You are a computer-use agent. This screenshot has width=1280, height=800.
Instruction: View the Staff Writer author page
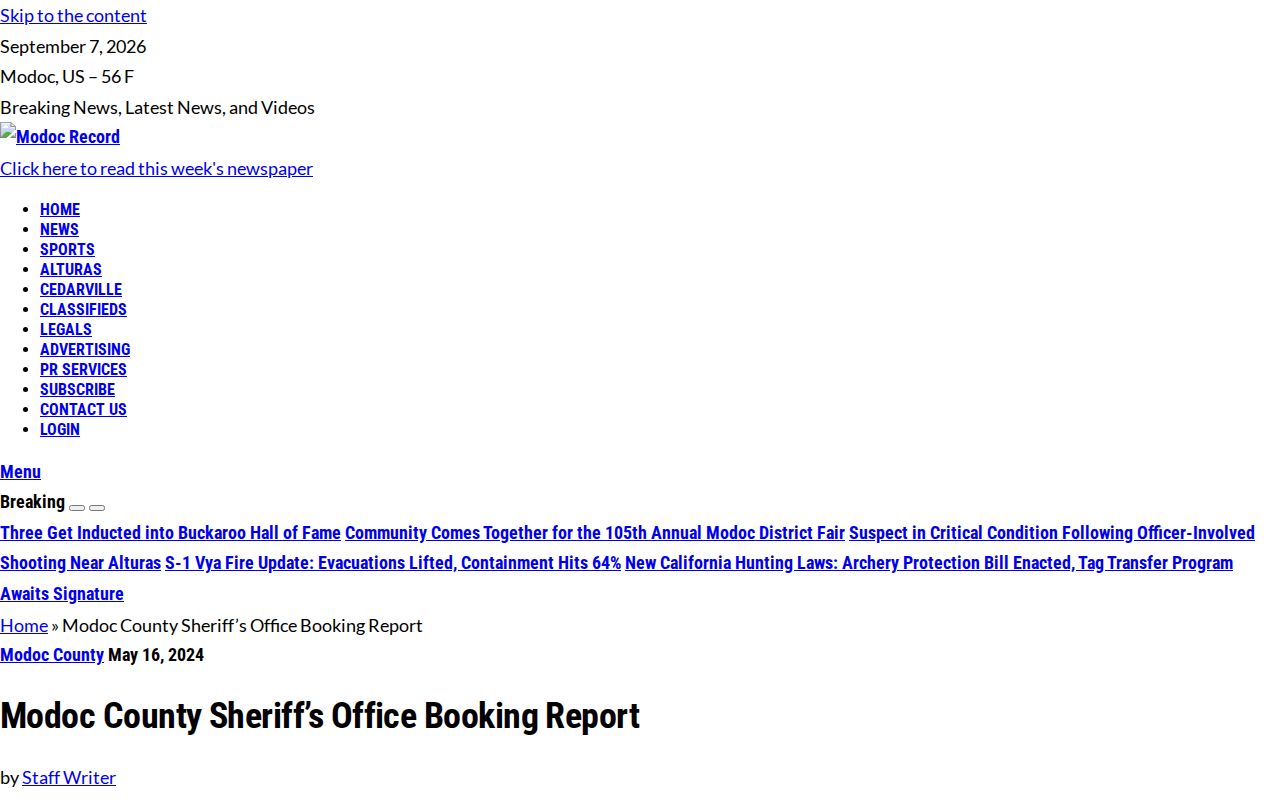tap(69, 777)
